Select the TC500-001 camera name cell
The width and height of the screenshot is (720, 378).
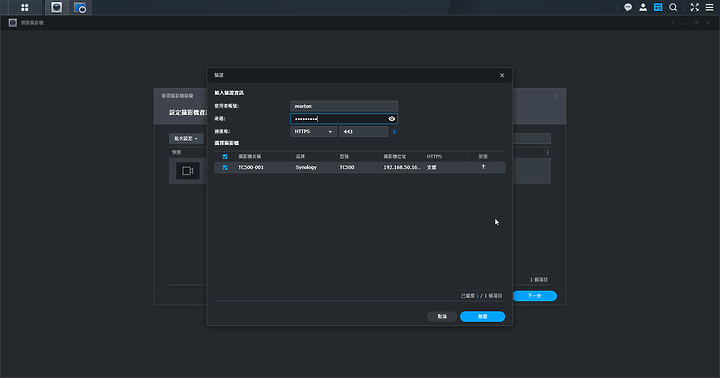(x=251, y=168)
